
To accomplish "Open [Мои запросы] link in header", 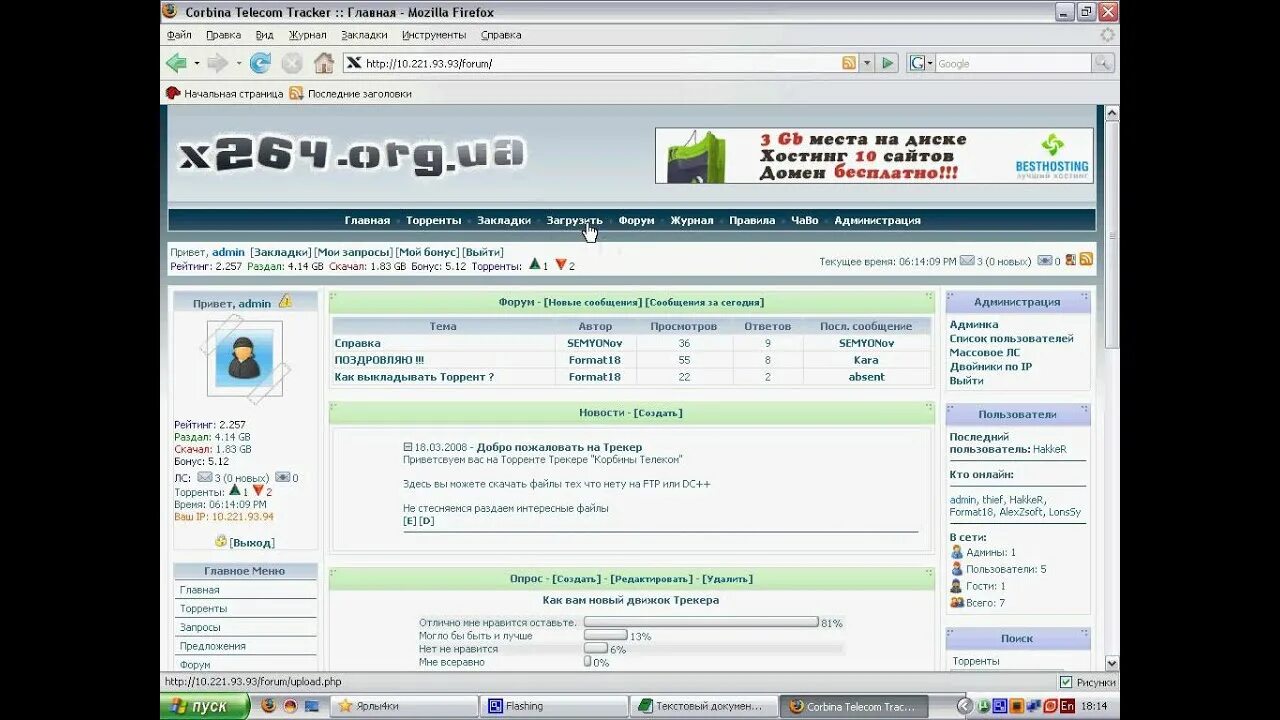I will pyautogui.click(x=353, y=252).
